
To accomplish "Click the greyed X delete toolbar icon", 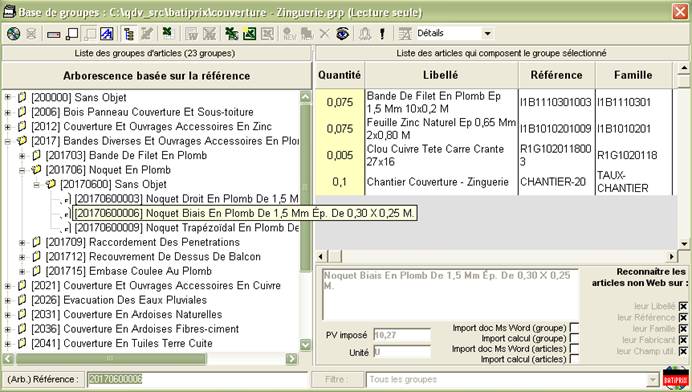I will coord(324,34).
